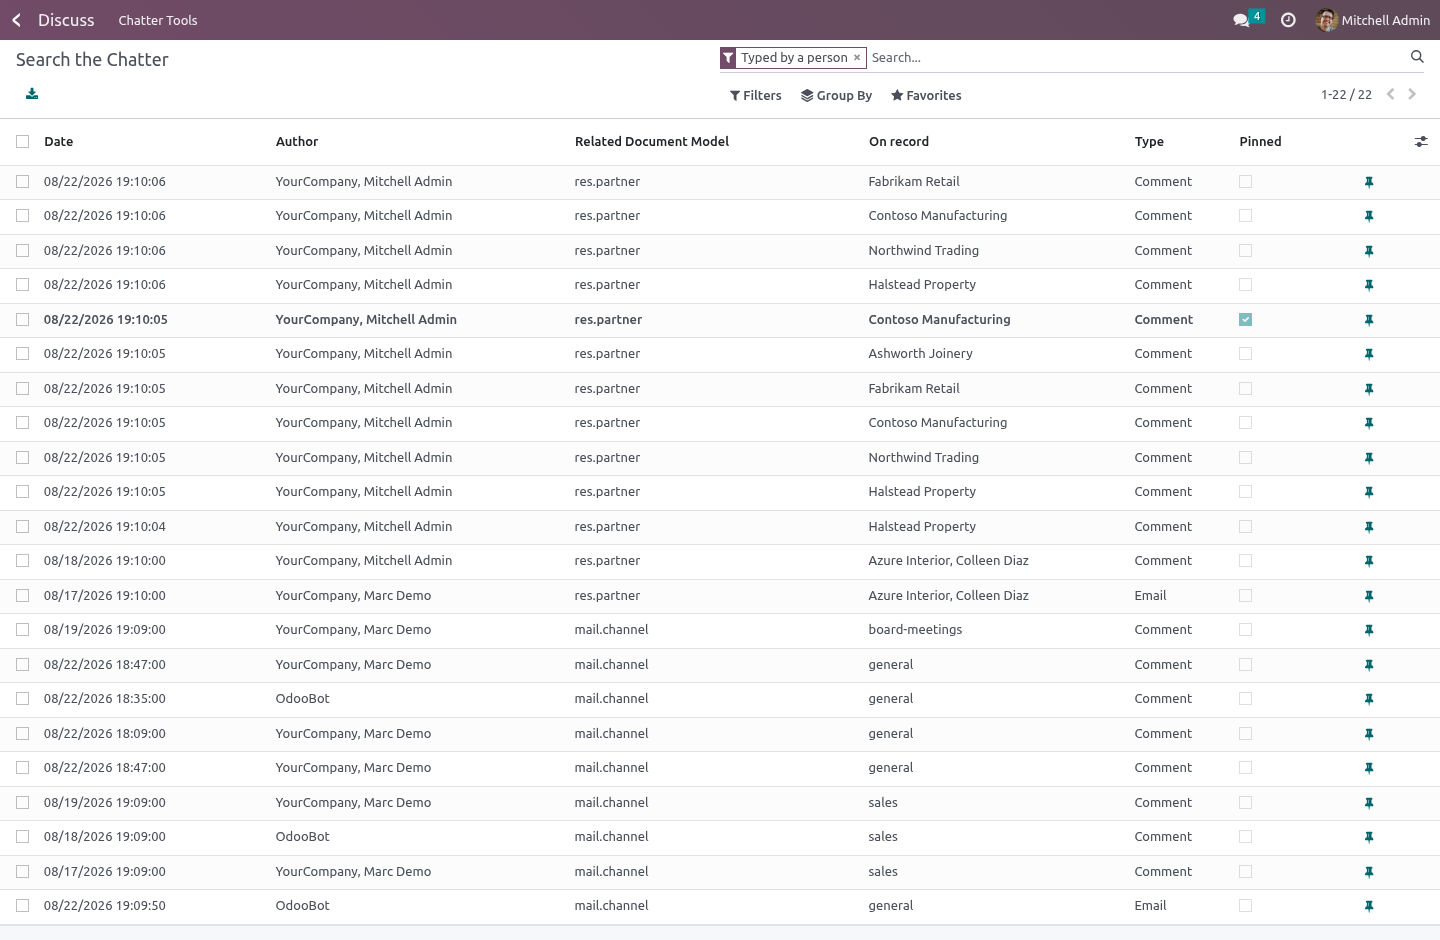Click the pin icon on the 08/17/2026 19:09:00 row
Screen dimensions: 1440x940
(1369, 872)
